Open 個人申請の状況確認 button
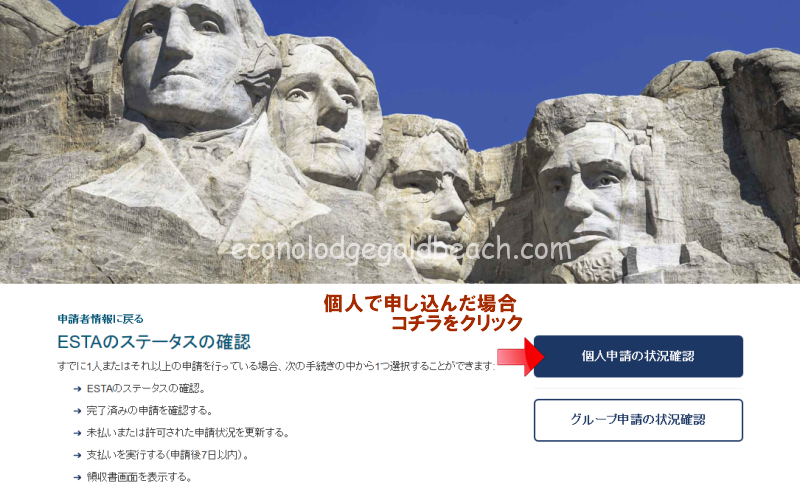The height and width of the screenshot is (500, 800). [x=638, y=356]
